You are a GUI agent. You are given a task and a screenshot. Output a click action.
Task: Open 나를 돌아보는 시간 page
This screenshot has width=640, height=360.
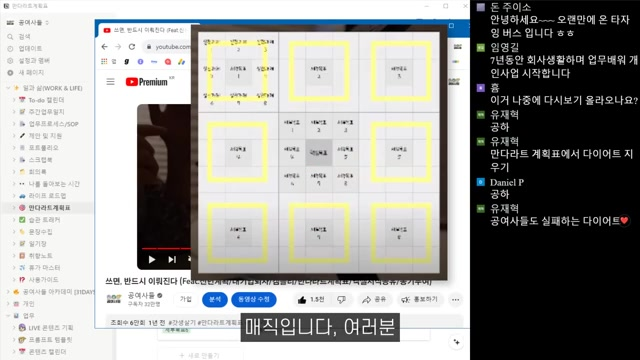[54, 184]
